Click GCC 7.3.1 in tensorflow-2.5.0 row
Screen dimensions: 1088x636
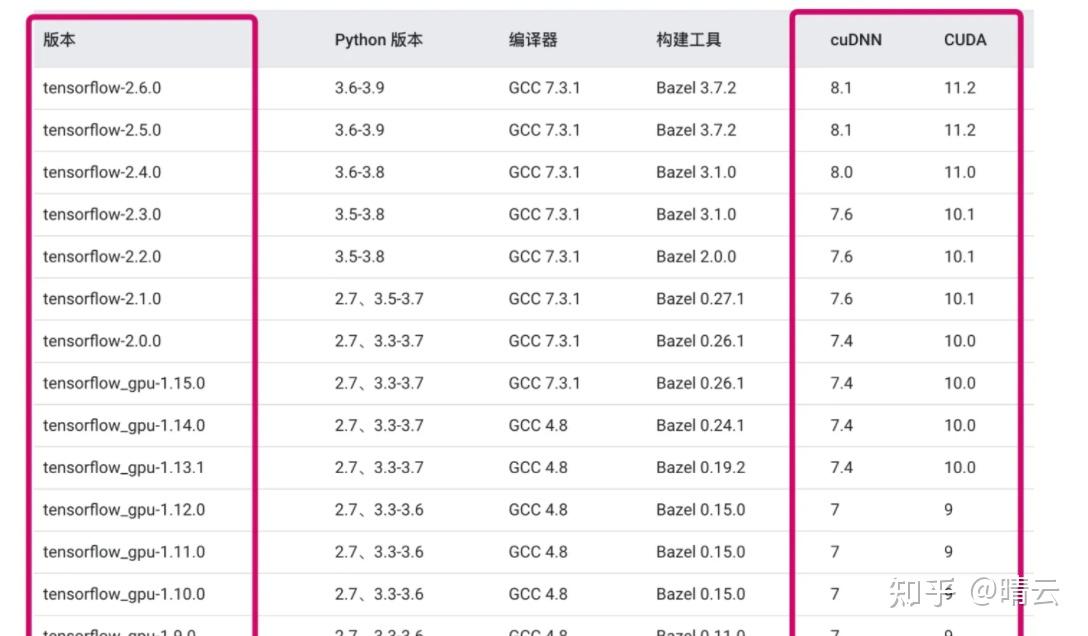pos(544,130)
